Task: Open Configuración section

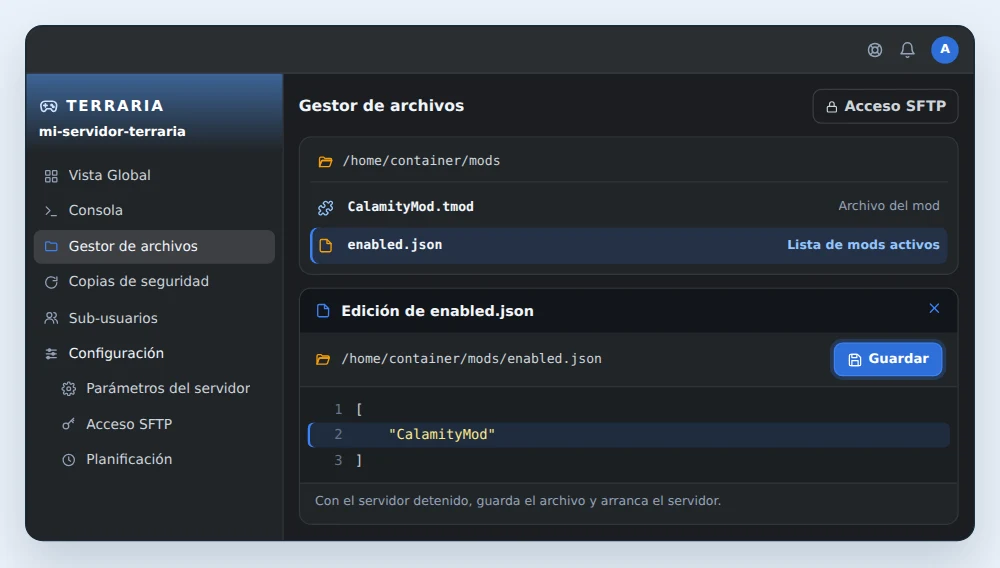Action: pyautogui.click(x=154, y=353)
